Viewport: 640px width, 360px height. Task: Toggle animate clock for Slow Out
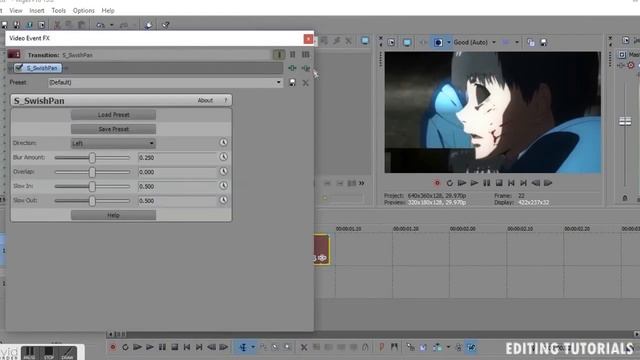(223, 200)
